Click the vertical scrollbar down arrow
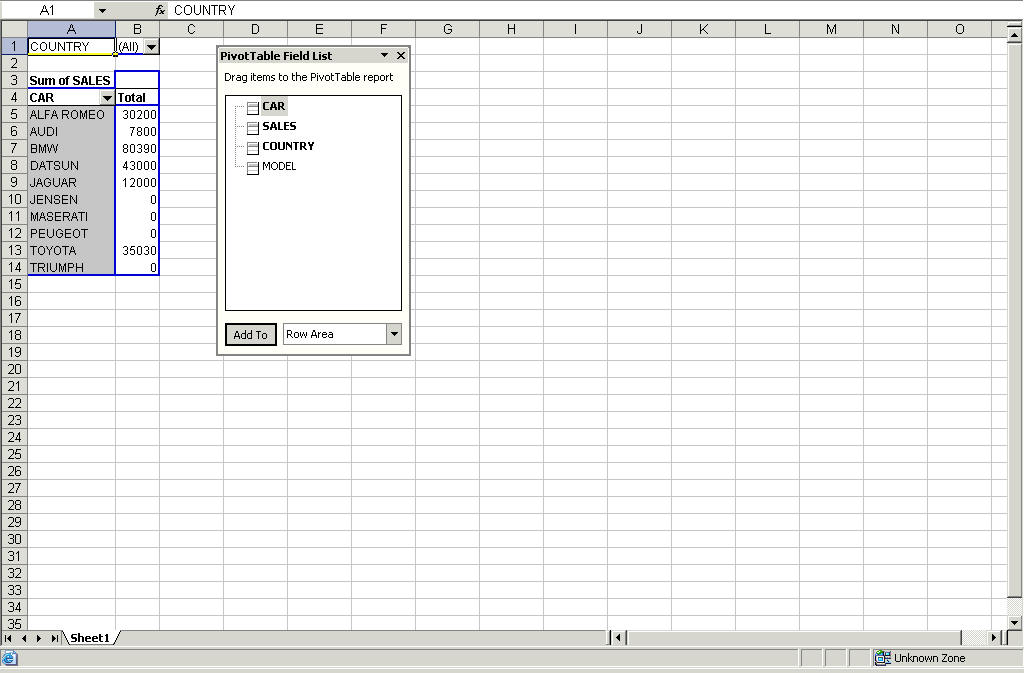1024x673 pixels. (1014, 623)
